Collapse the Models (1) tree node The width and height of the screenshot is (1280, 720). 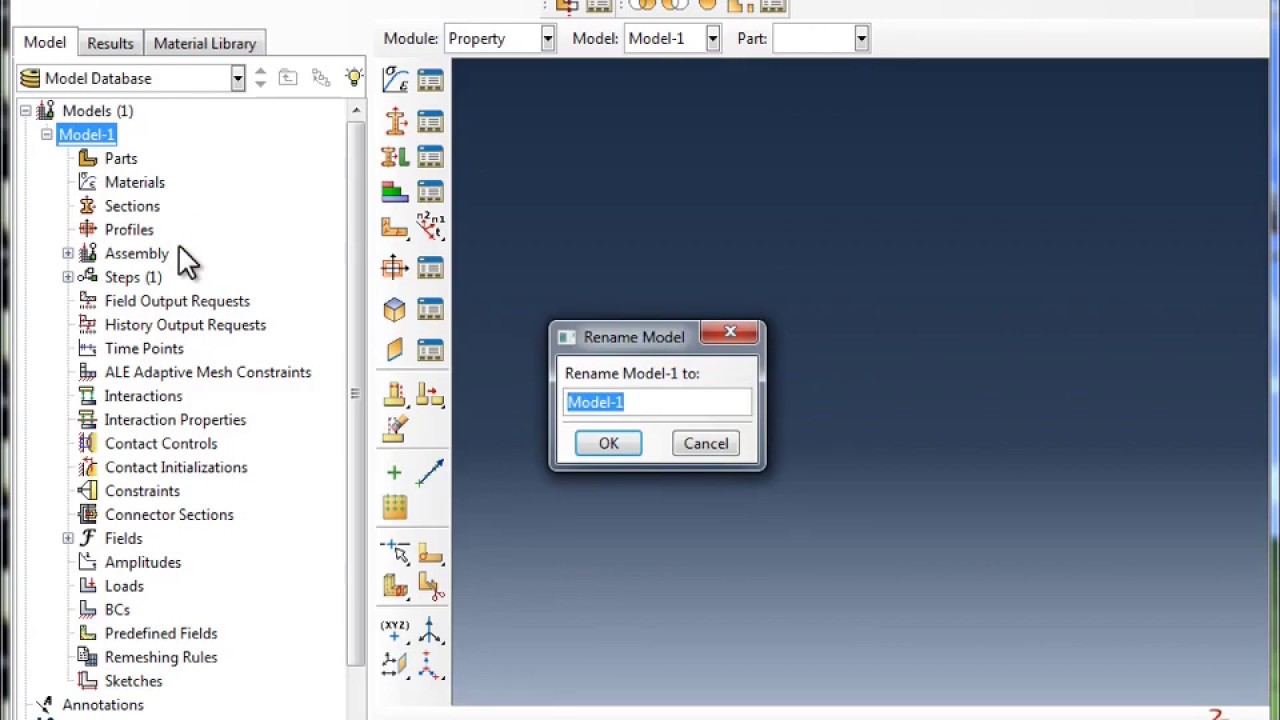click(x=26, y=111)
